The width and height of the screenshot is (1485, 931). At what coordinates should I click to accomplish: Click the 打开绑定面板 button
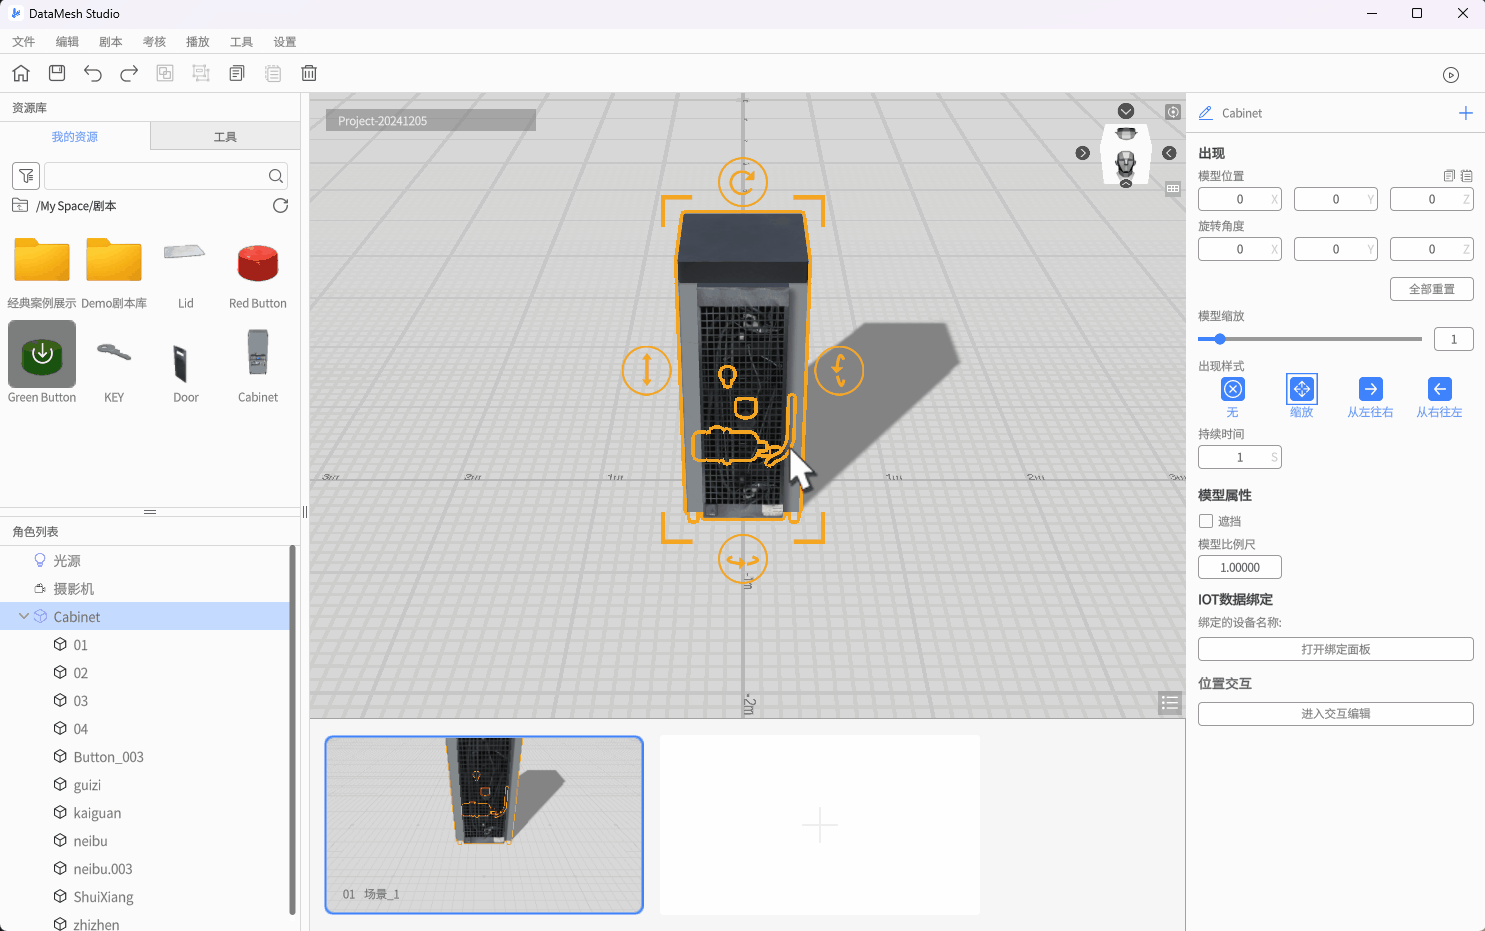[1335, 649]
